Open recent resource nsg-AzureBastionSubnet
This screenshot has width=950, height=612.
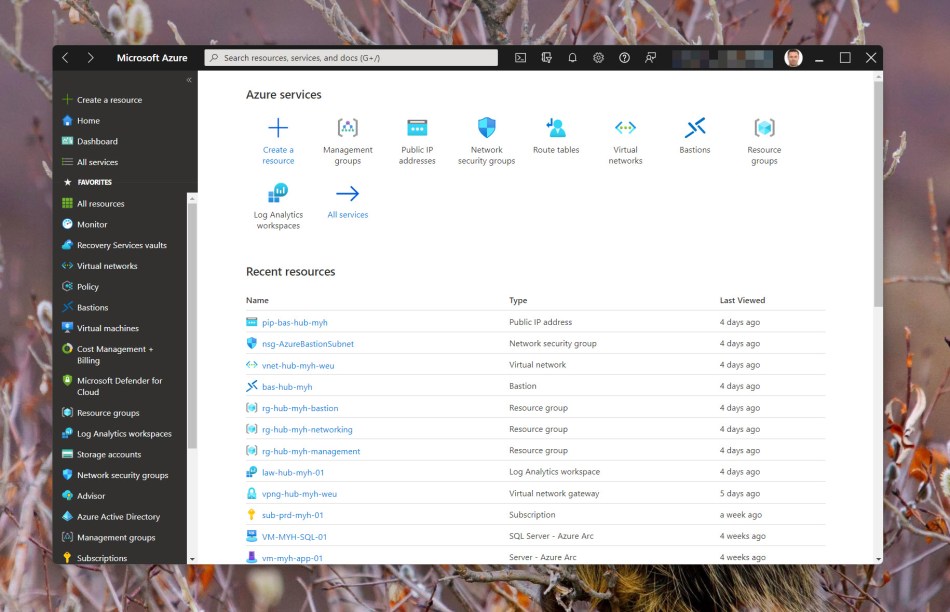[308, 344]
